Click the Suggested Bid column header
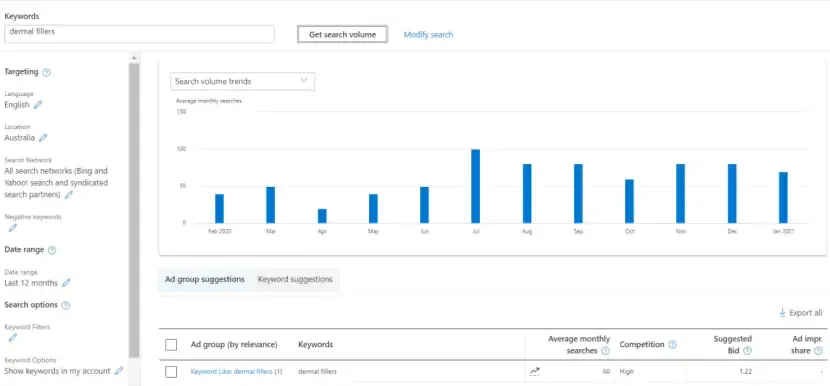The width and height of the screenshot is (830, 386). tap(733, 344)
